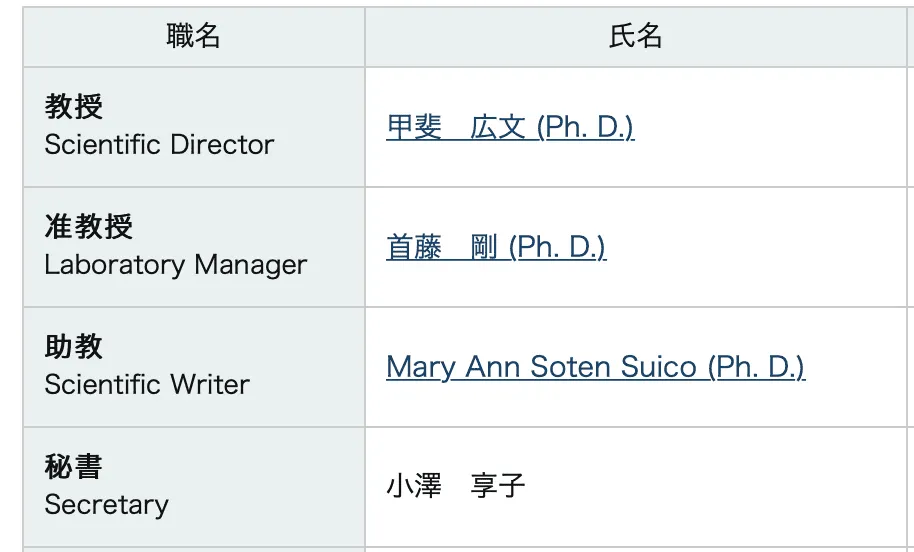914x552 pixels.
Task: Click the Secretary label
Action: click(106, 505)
